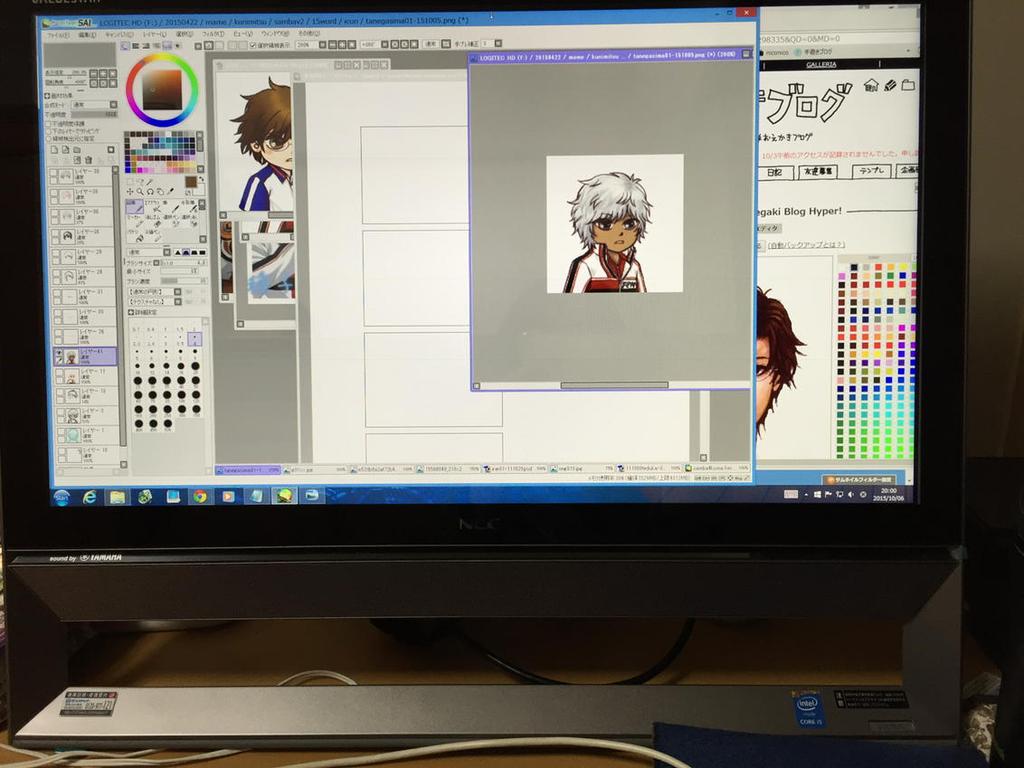The height and width of the screenshot is (768, 1024).
Task: Open the brush mode 通常 dropdown
Action: pyautogui.click(x=149, y=252)
